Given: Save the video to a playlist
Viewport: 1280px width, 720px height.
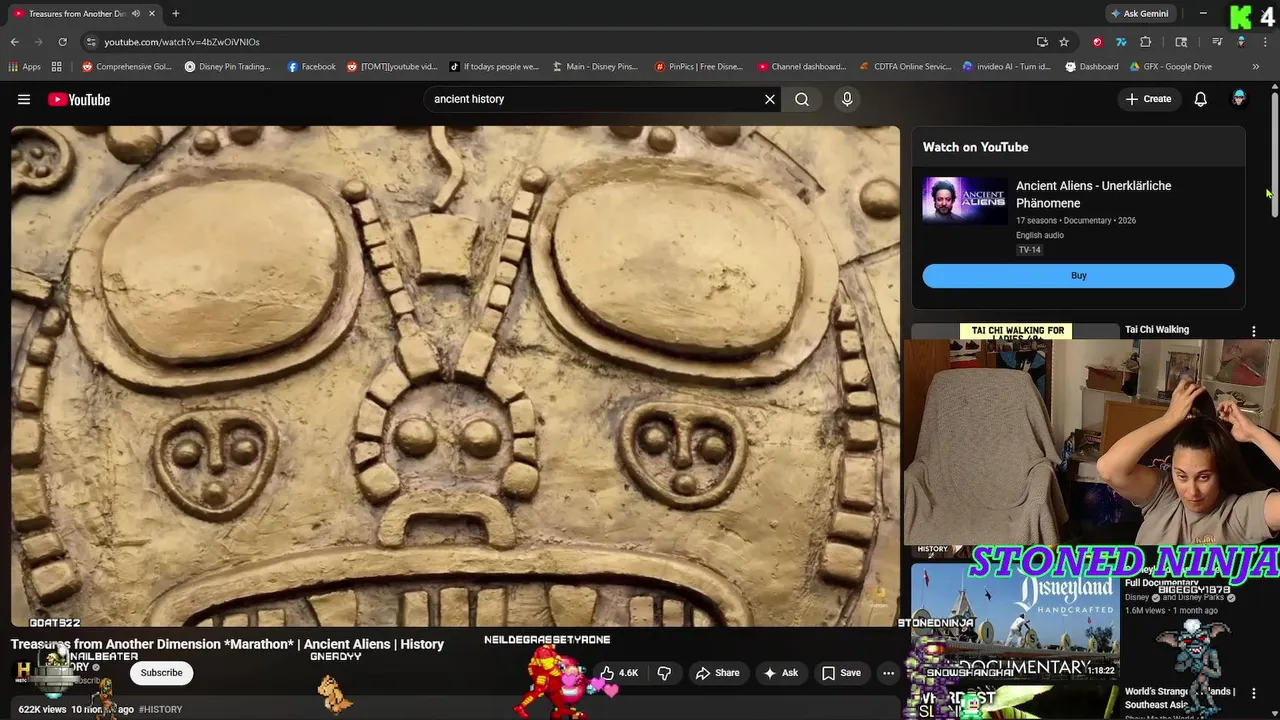Looking at the screenshot, I should pos(841,673).
